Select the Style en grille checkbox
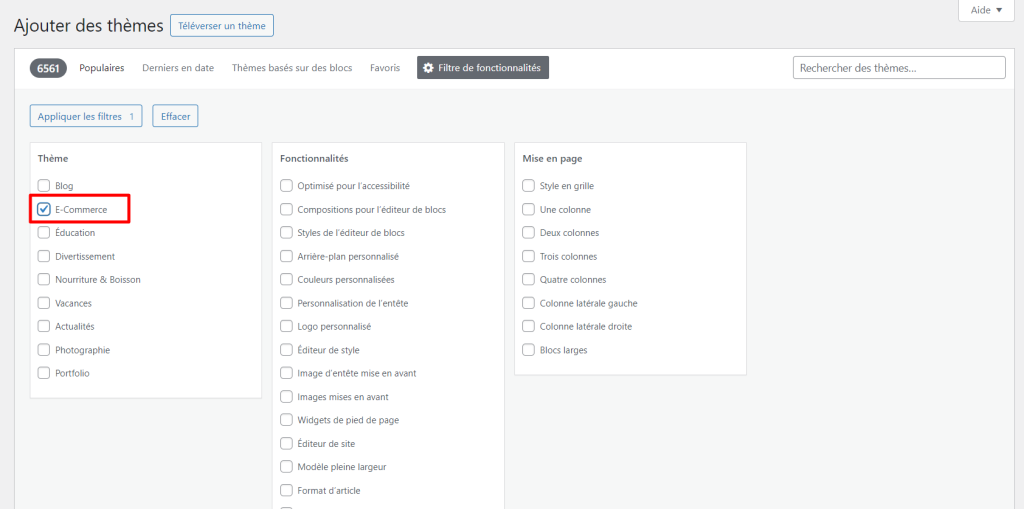 click(529, 186)
